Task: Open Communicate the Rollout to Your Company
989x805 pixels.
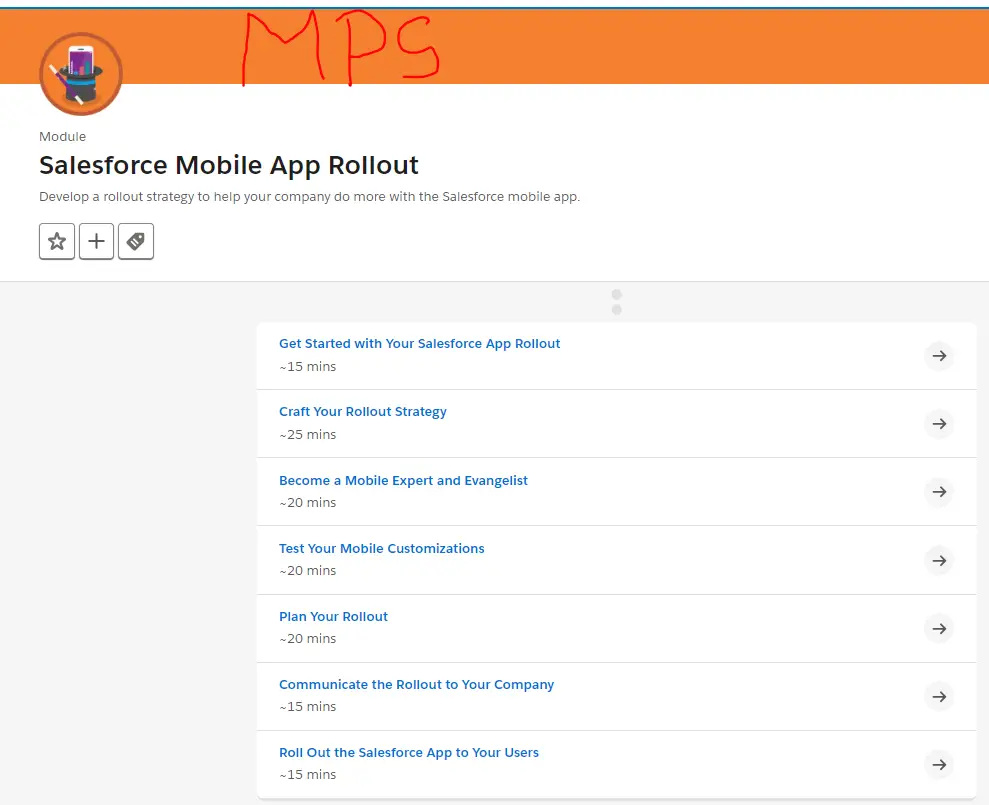Action: pos(416,685)
